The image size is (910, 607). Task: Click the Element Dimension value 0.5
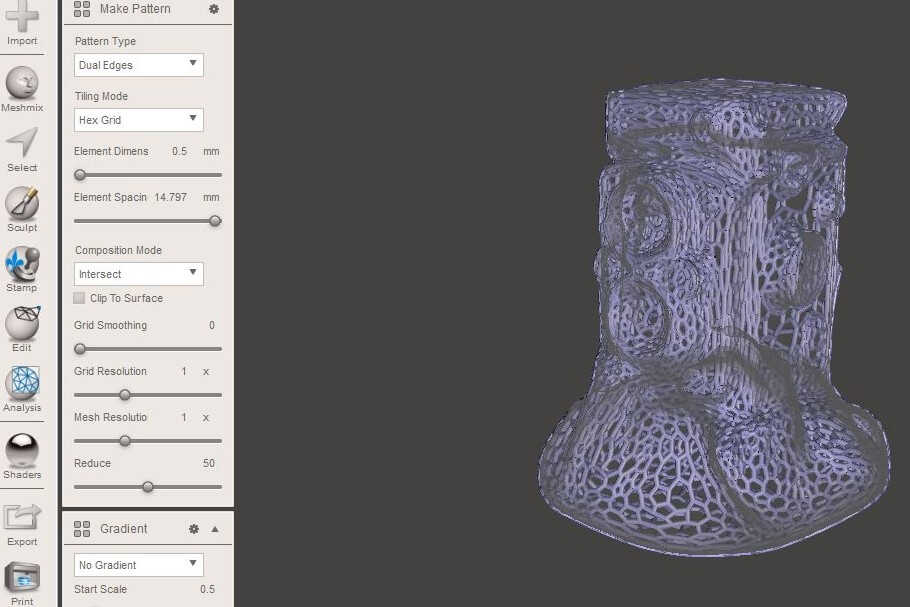pyautogui.click(x=179, y=151)
